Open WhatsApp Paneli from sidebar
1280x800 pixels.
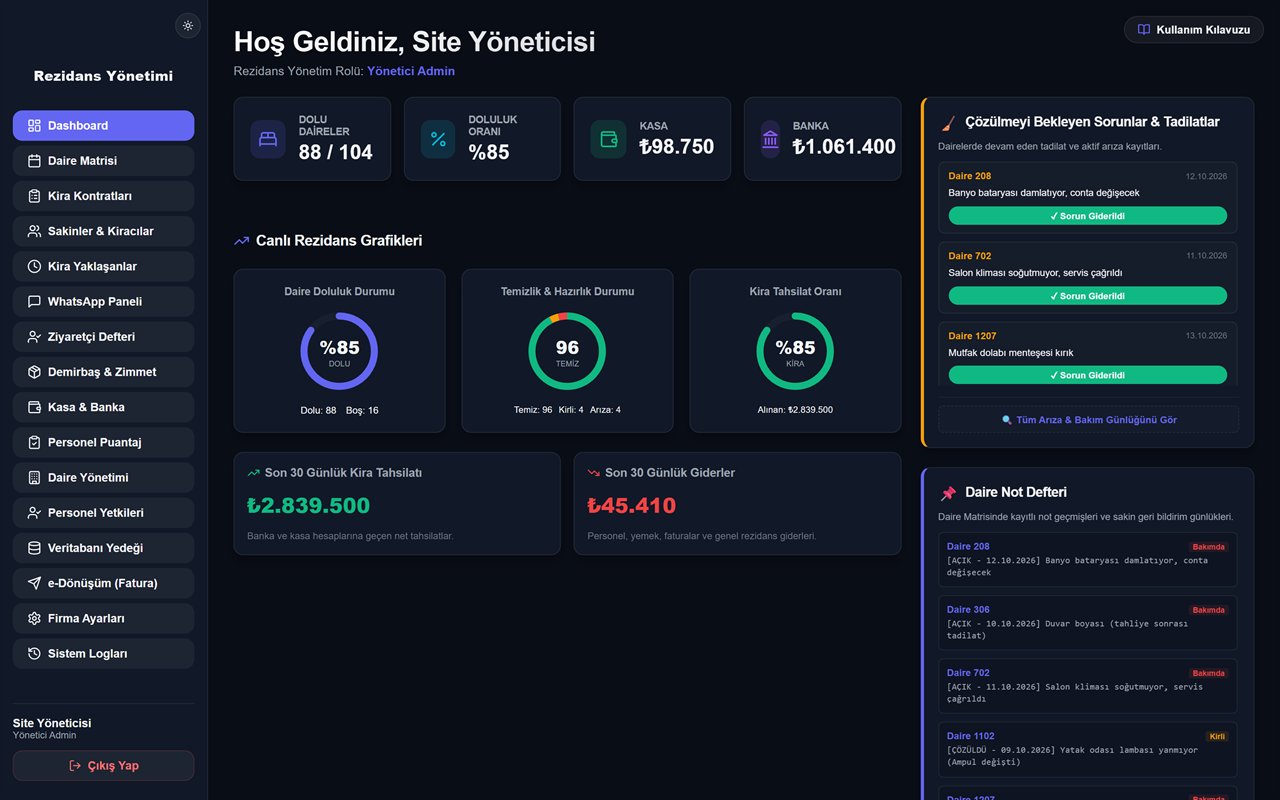(x=104, y=302)
